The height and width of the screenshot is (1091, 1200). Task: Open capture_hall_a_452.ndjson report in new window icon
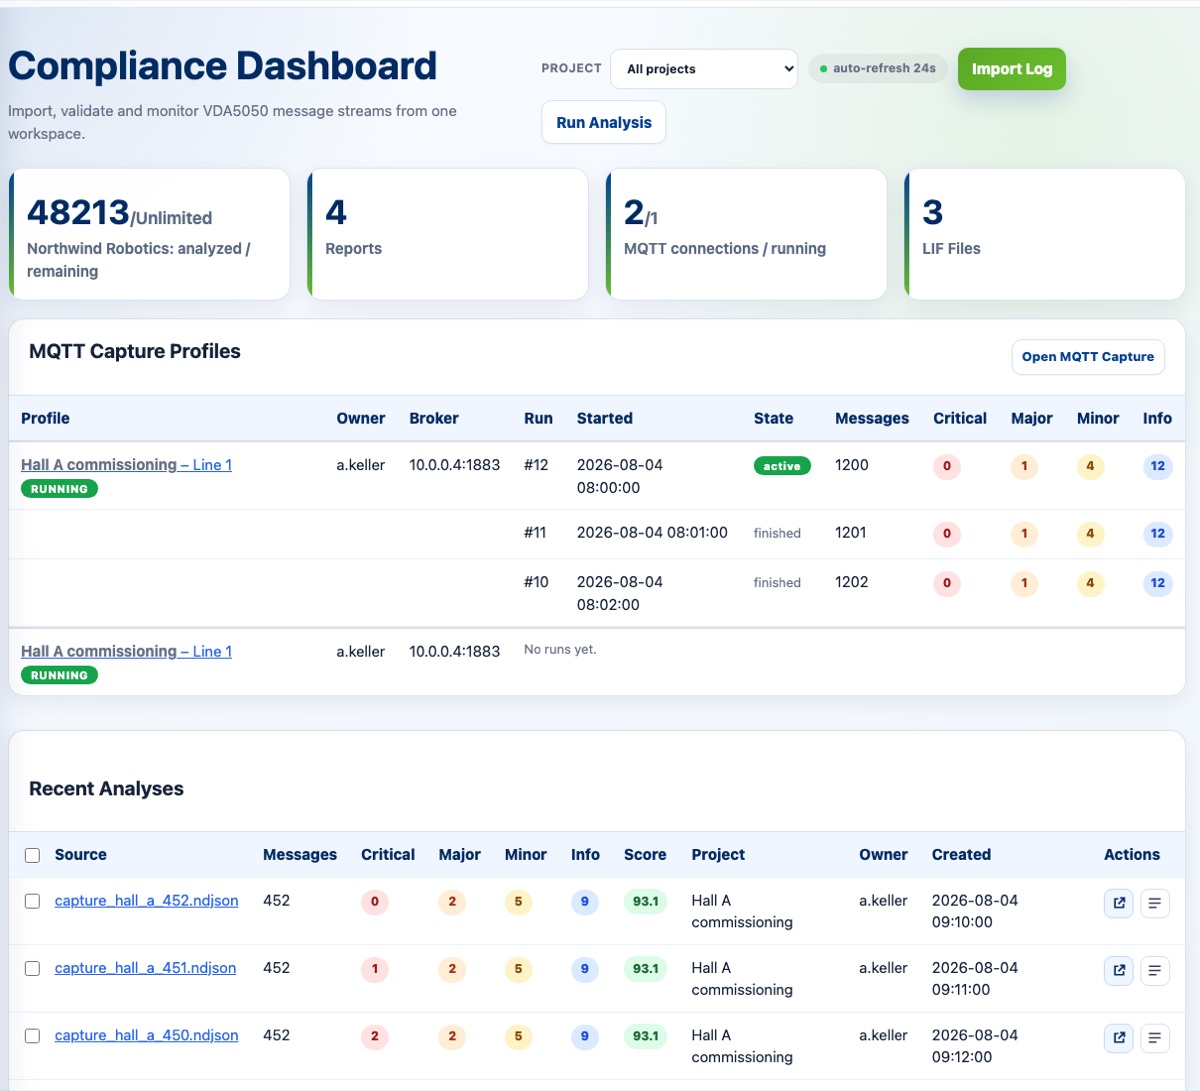(x=1119, y=903)
